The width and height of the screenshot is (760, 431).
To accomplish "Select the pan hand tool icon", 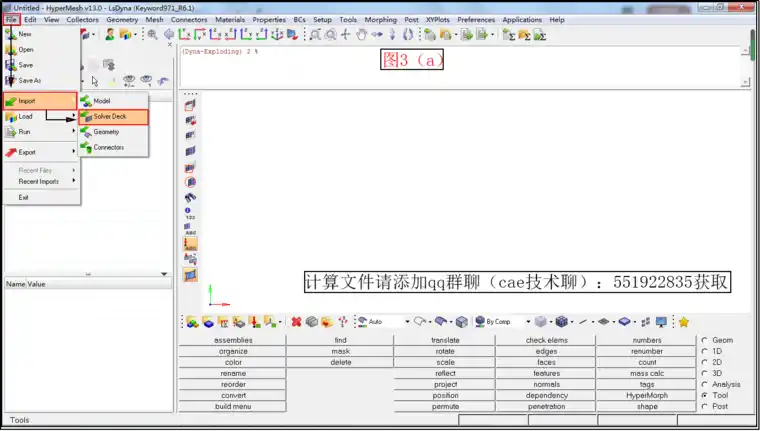I will pyautogui.click(x=361, y=34).
